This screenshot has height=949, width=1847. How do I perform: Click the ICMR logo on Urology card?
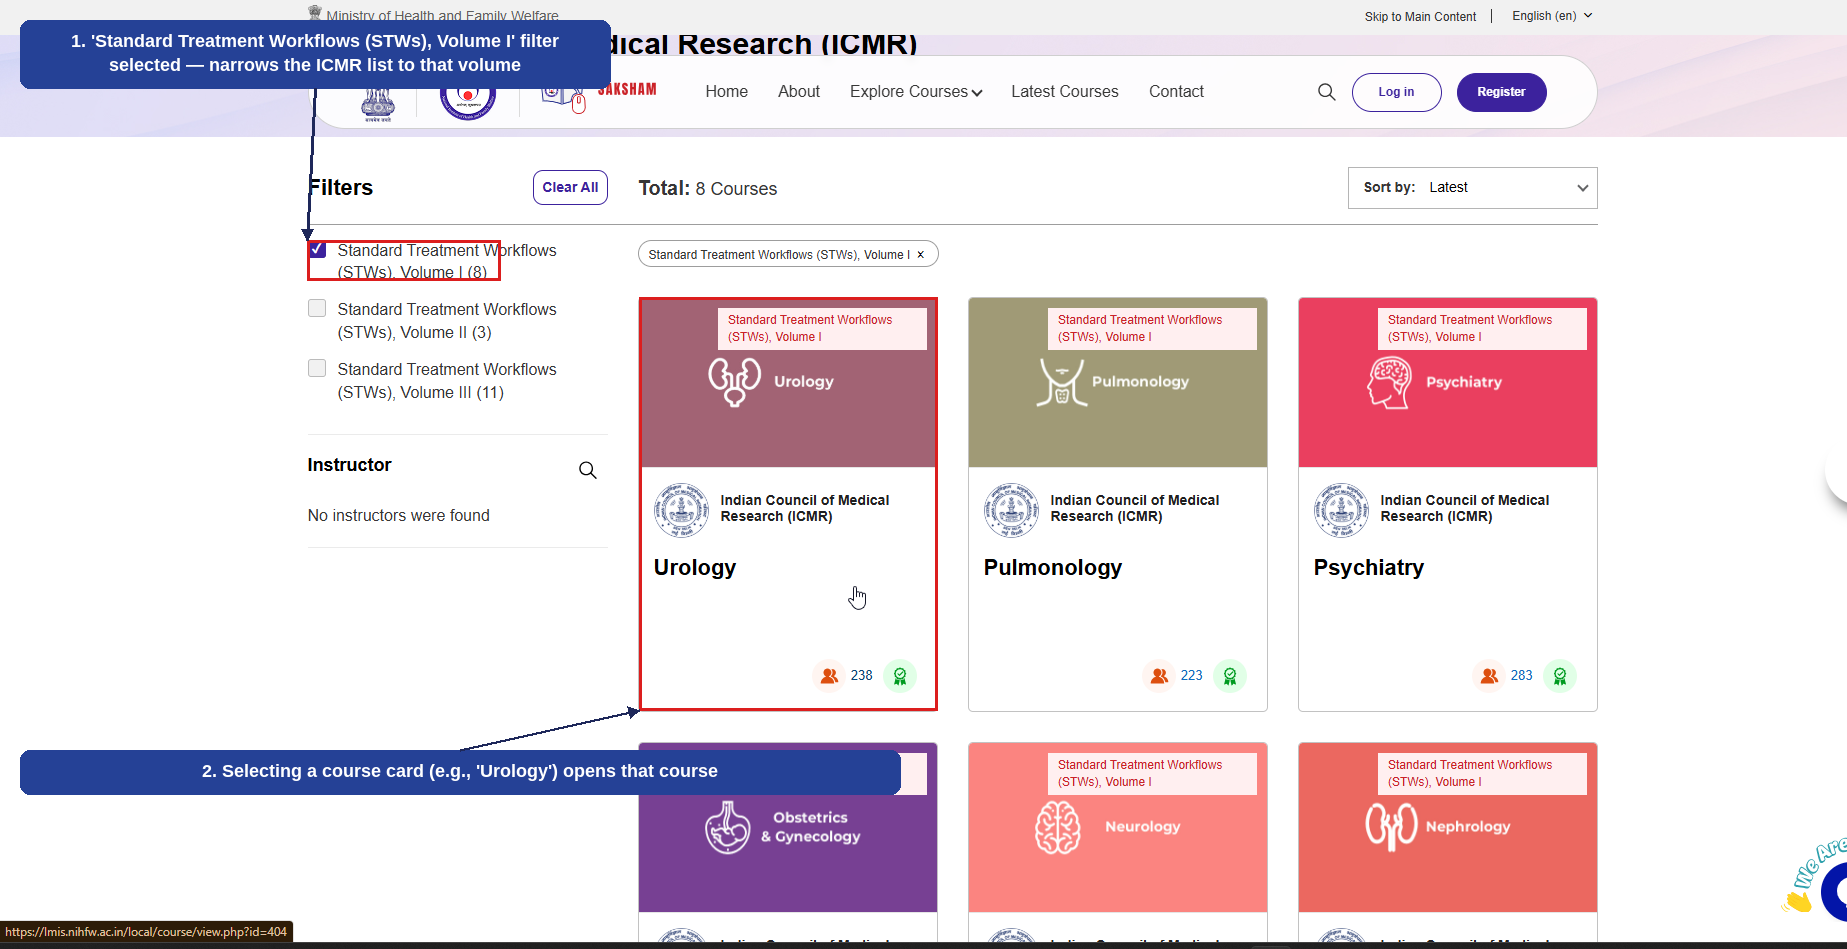point(681,510)
